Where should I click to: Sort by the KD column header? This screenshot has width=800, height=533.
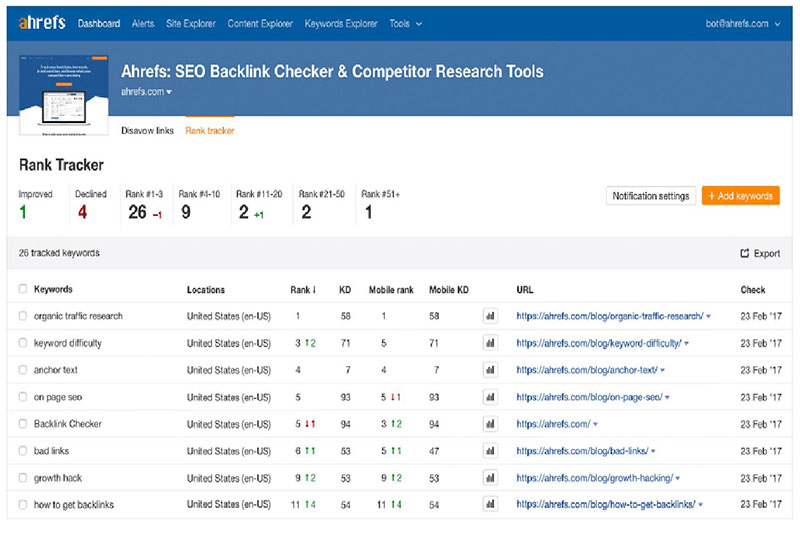pyautogui.click(x=345, y=290)
